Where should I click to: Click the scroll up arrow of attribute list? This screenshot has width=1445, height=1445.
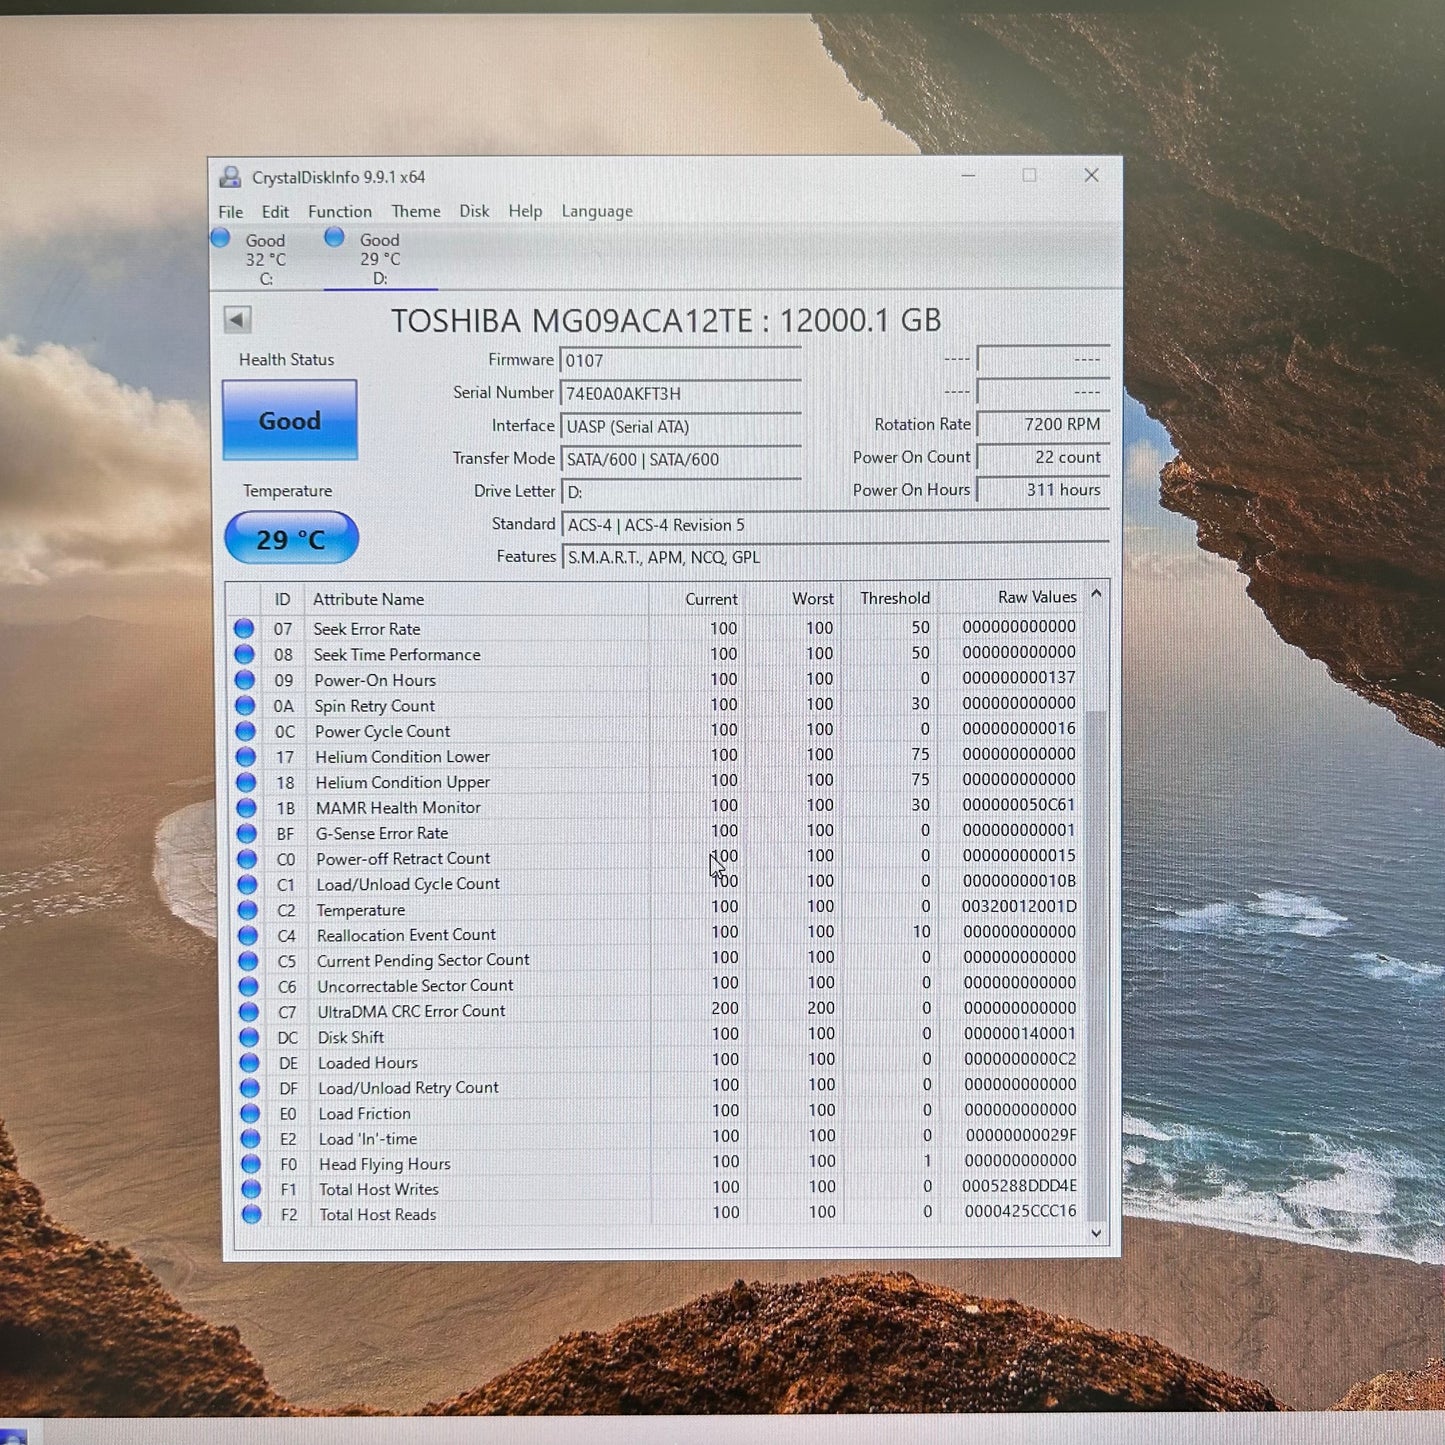[1096, 594]
